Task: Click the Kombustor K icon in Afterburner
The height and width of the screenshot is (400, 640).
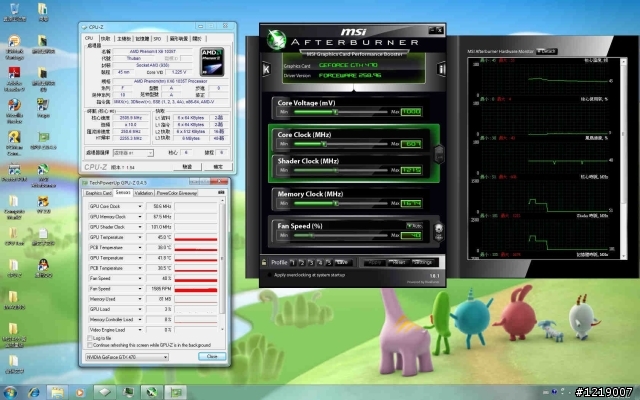Action: click(266, 69)
